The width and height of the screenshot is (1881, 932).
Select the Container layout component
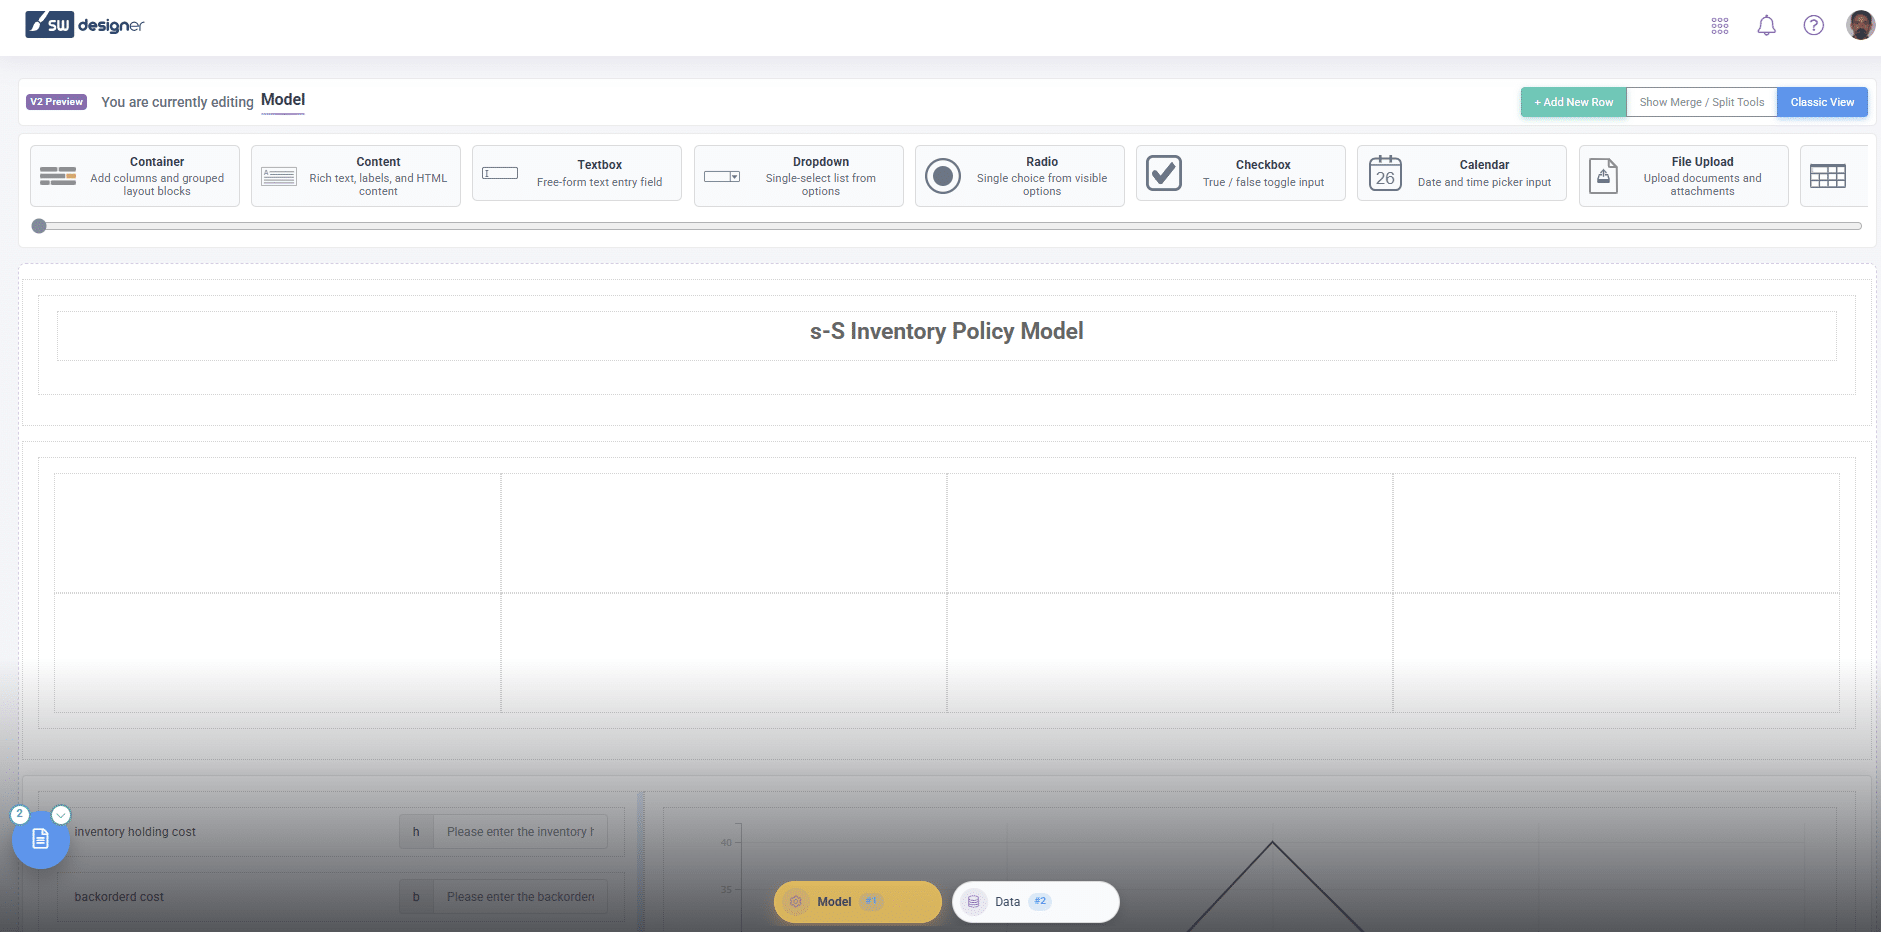135,176
